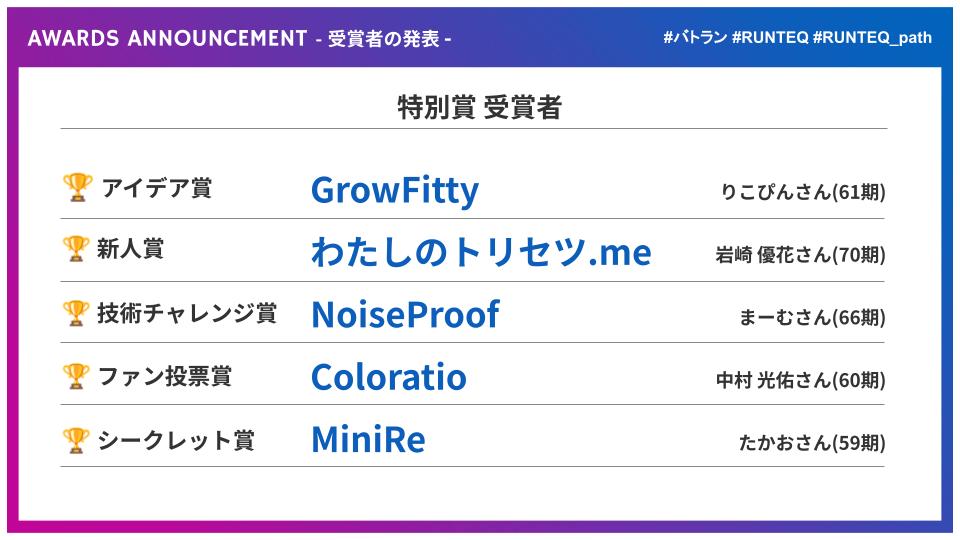Click the trophy icon beside シークレット賞
960x540 pixels.
(x=76, y=440)
